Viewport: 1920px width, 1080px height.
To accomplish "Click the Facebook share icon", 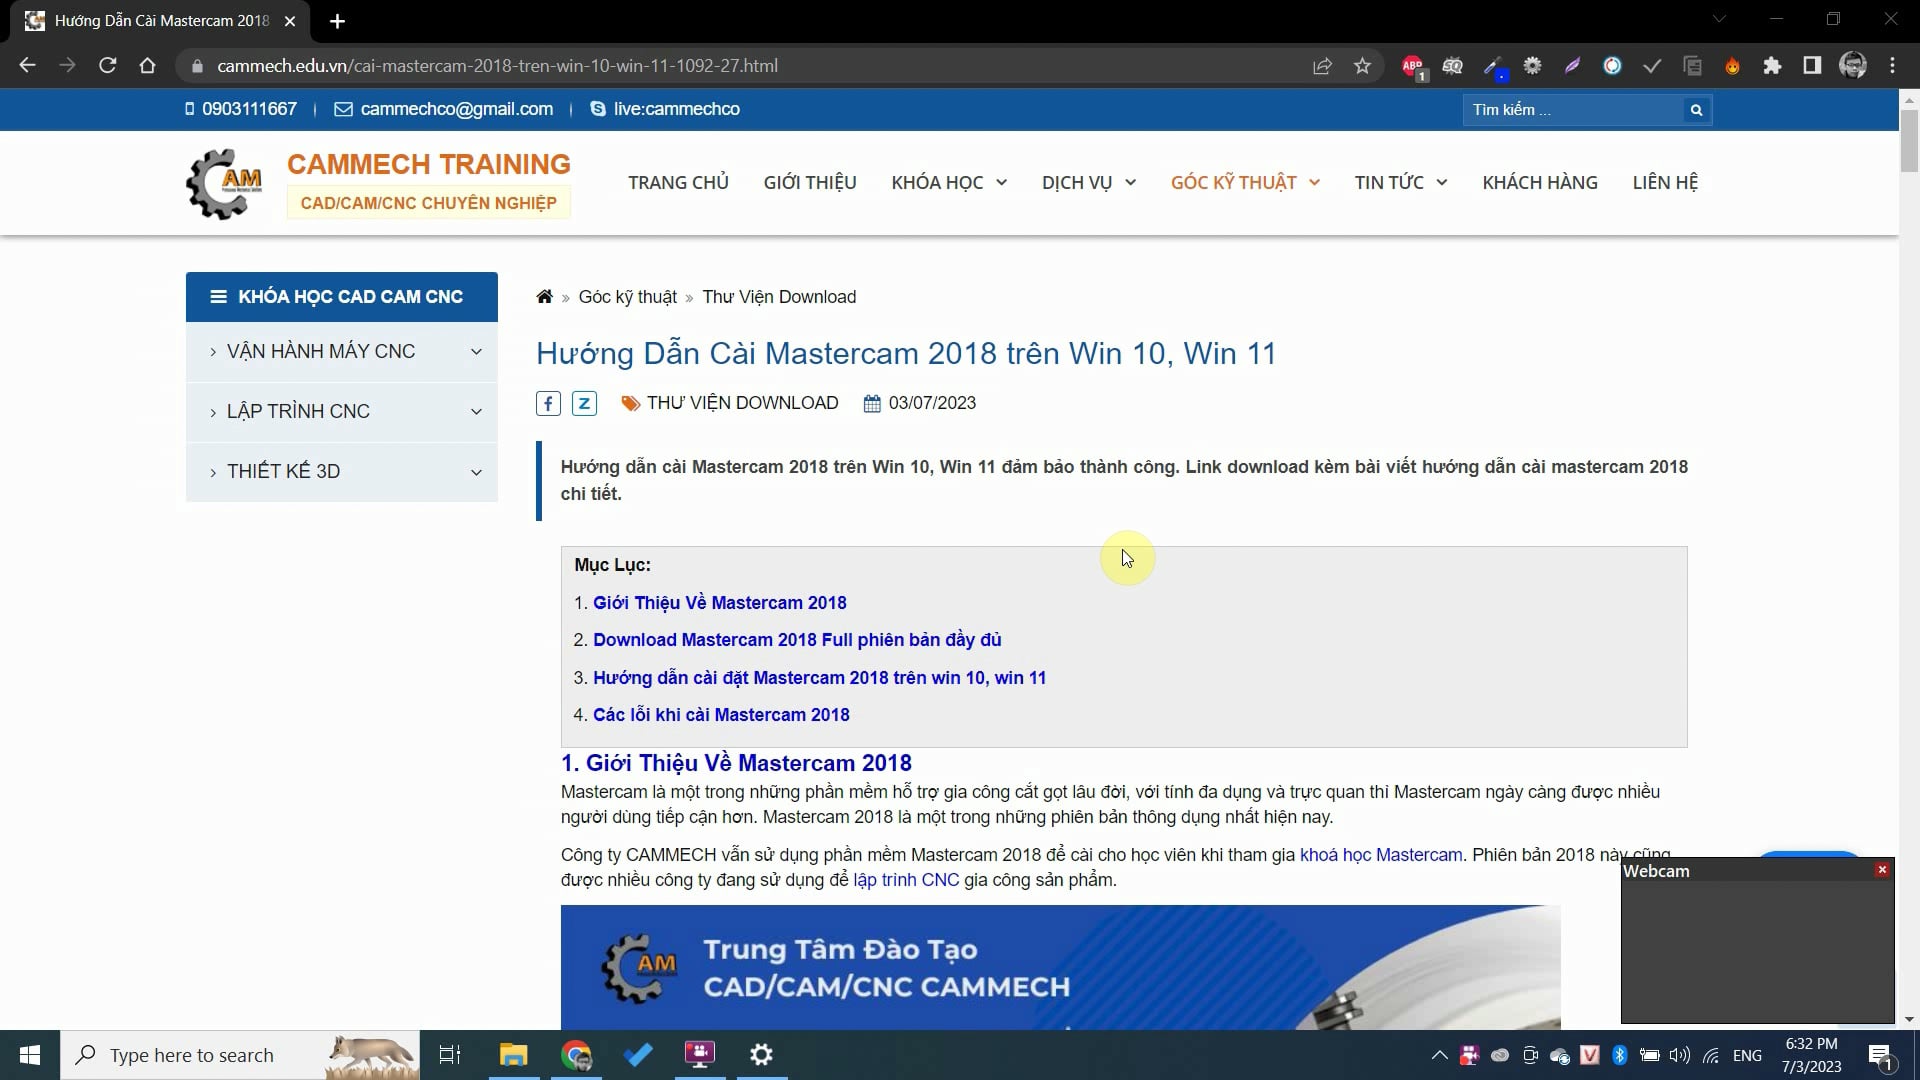I will [548, 403].
